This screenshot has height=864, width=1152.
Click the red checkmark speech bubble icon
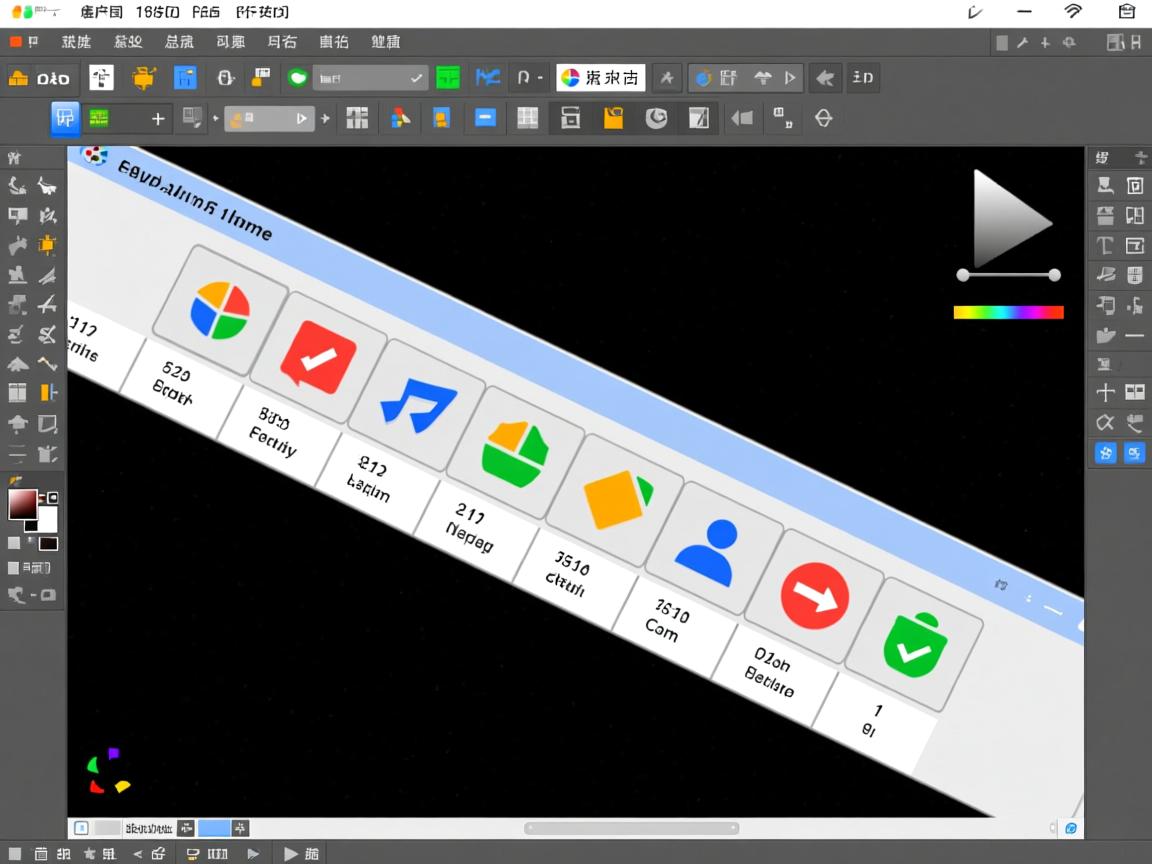(318, 358)
